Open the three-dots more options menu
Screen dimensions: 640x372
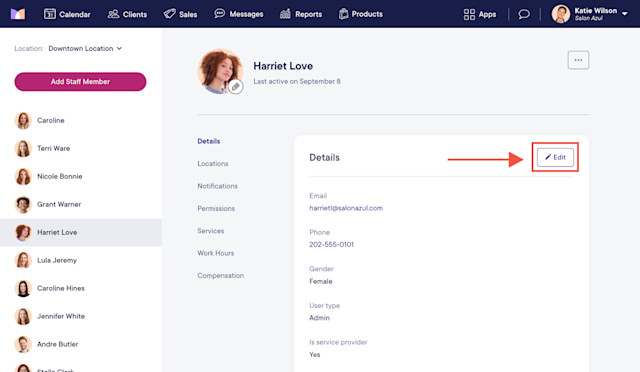pos(578,60)
